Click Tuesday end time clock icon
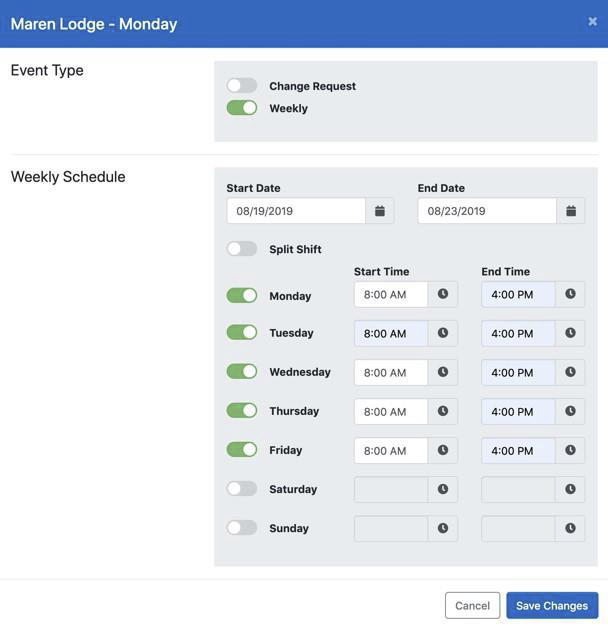The height and width of the screenshot is (629, 608). 570,333
